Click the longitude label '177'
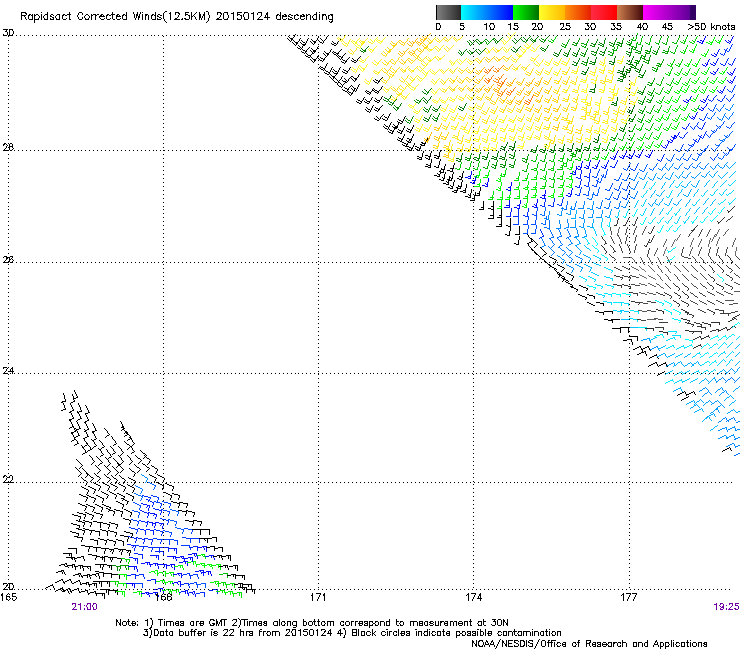This screenshot has height=650, width=740. pyautogui.click(x=629, y=597)
